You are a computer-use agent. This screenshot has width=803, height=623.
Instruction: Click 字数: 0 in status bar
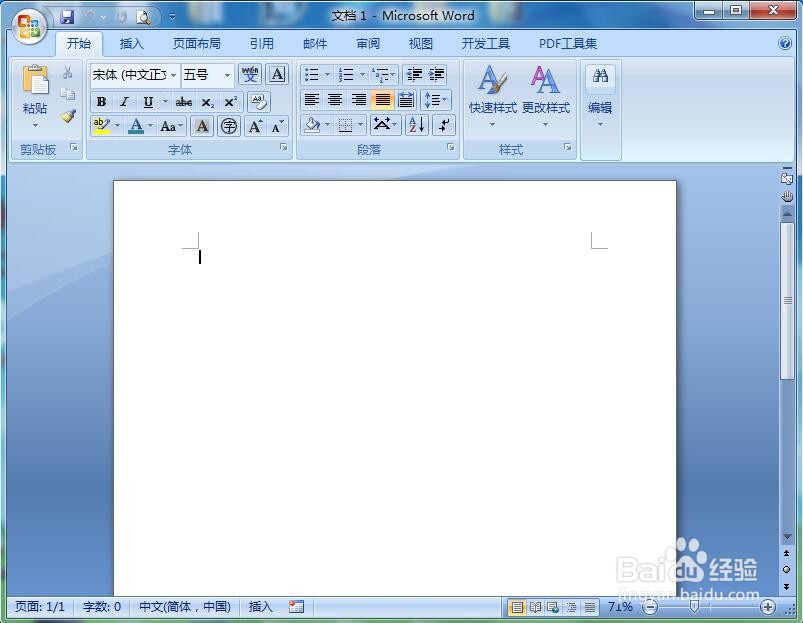pos(101,607)
